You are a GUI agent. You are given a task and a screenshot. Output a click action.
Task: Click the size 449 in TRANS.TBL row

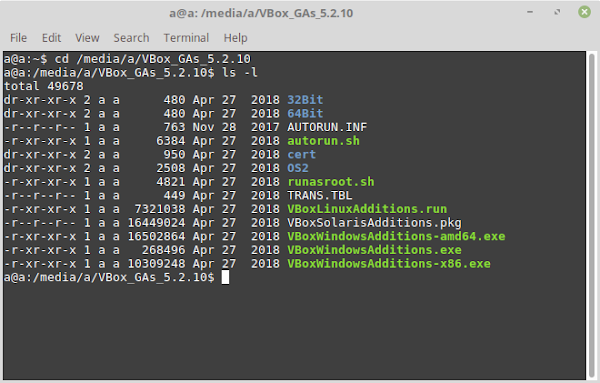pyautogui.click(x=174, y=196)
